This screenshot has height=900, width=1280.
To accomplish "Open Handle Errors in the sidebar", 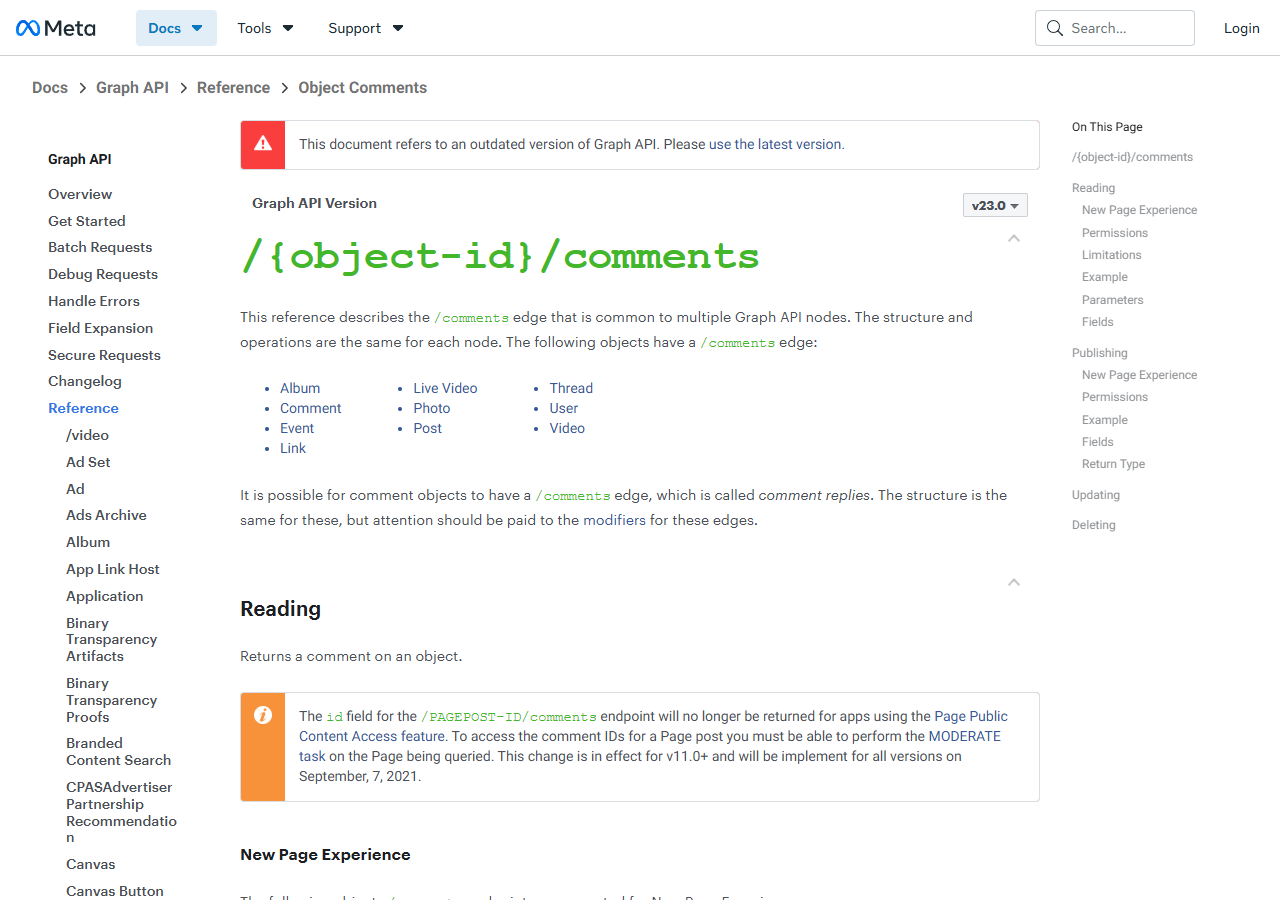I will click(94, 301).
